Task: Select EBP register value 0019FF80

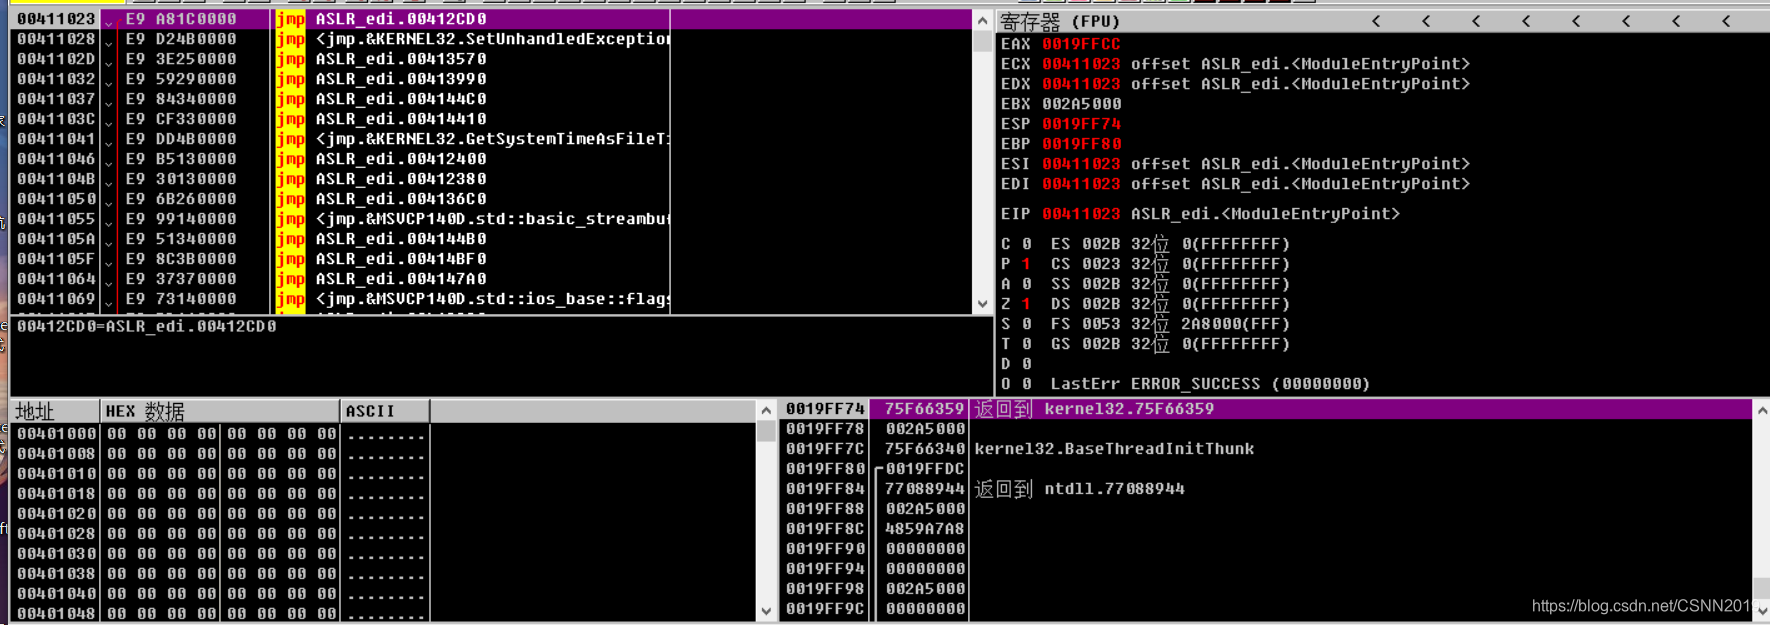Action: click(1081, 144)
